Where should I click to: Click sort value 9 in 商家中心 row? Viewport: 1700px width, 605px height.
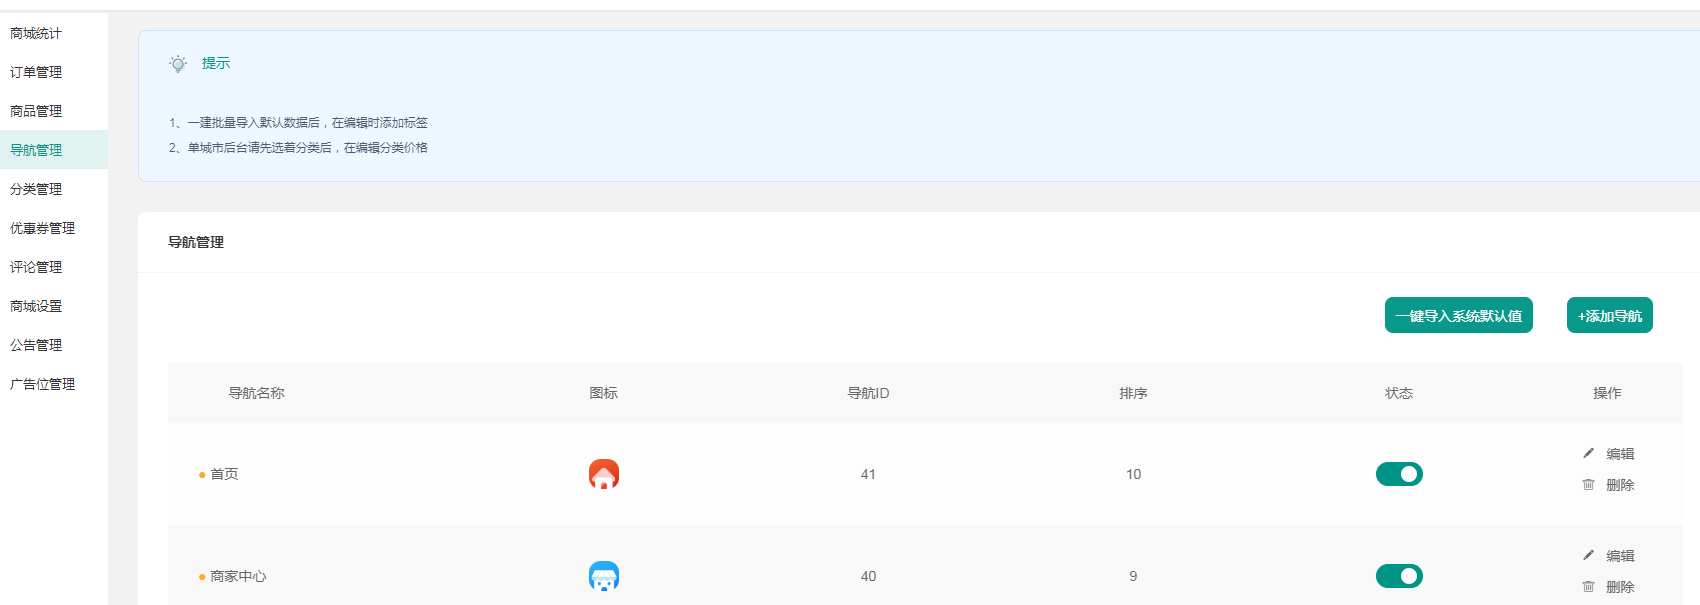pyautogui.click(x=1133, y=576)
